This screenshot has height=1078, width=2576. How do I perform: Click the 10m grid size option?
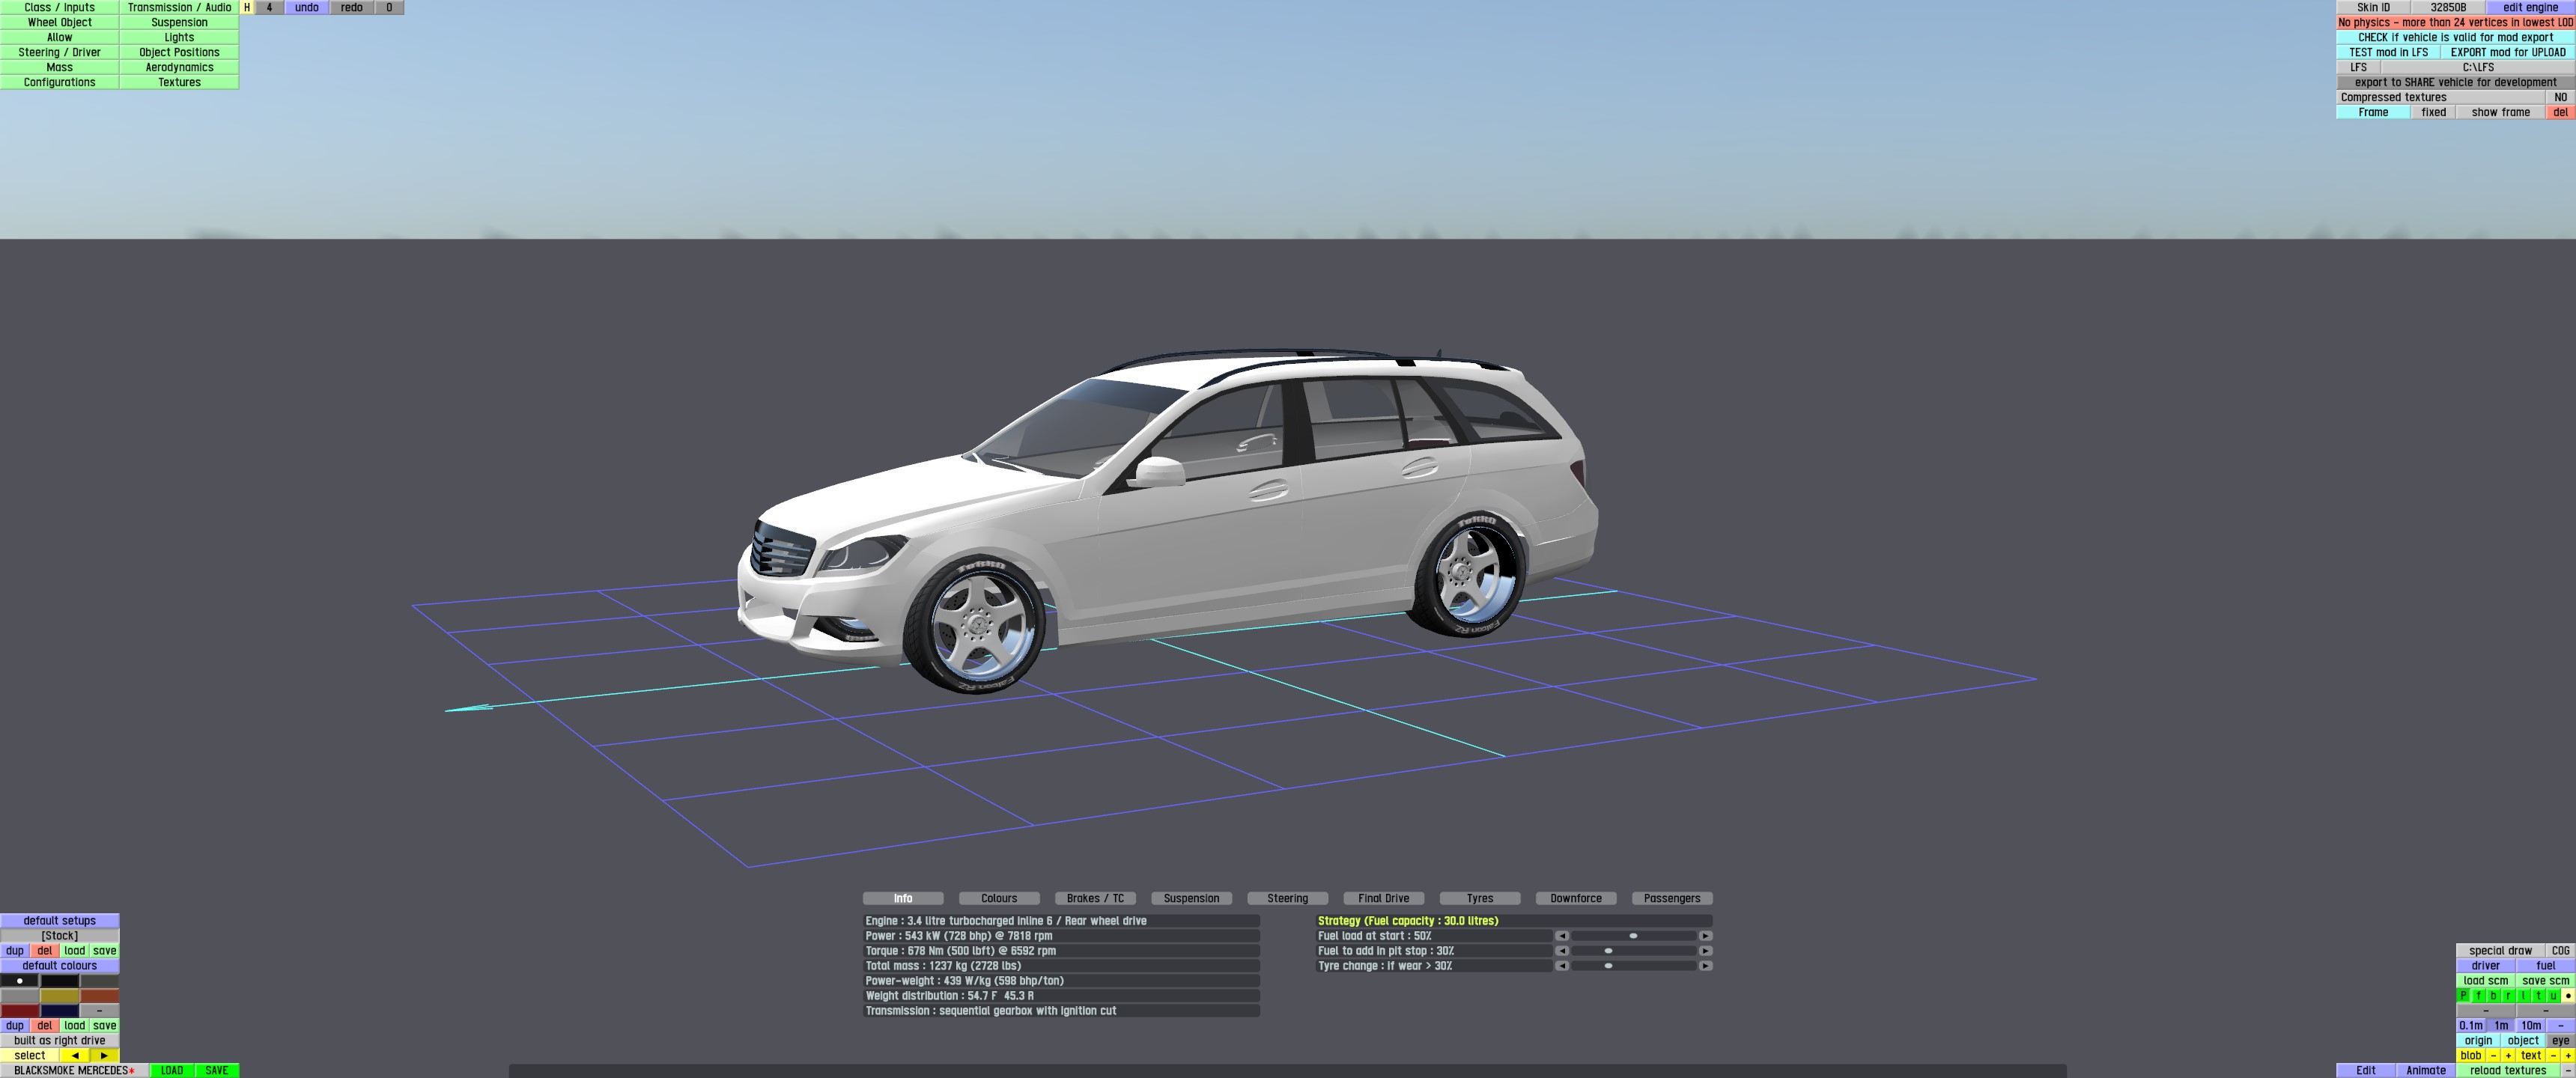(2531, 1025)
